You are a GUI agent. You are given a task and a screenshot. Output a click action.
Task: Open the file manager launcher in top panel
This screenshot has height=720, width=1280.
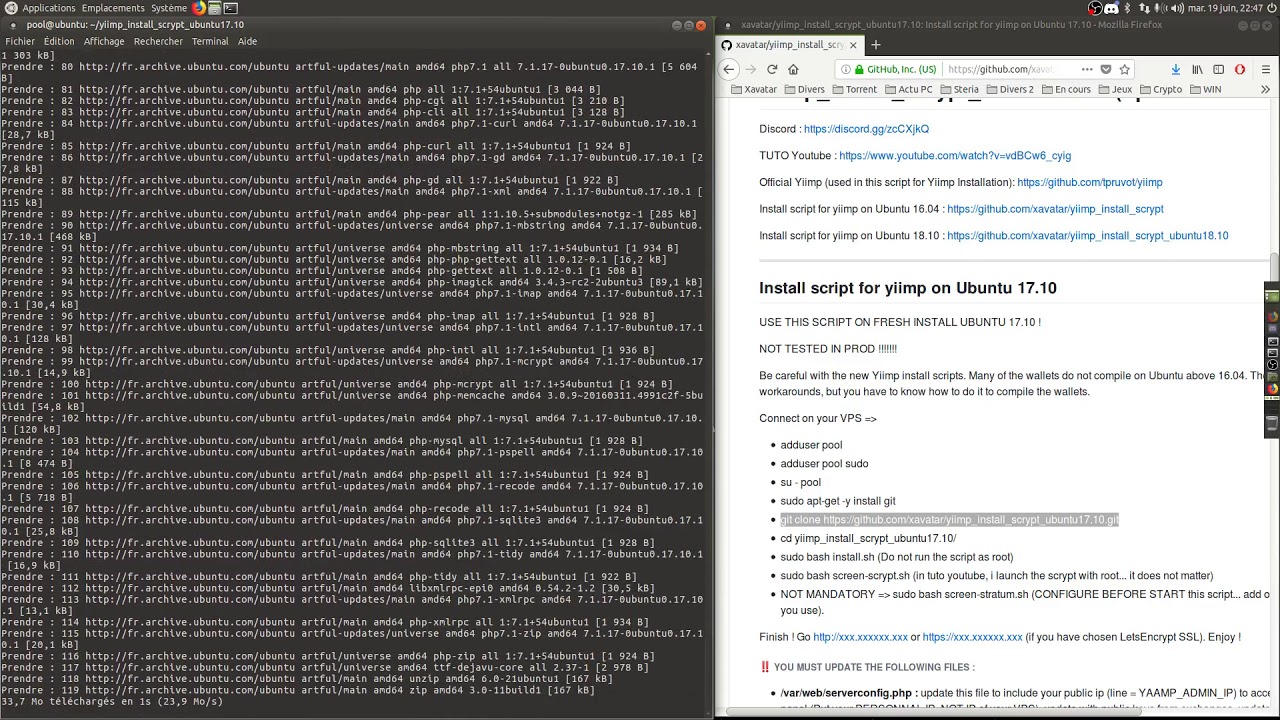click(x=215, y=8)
